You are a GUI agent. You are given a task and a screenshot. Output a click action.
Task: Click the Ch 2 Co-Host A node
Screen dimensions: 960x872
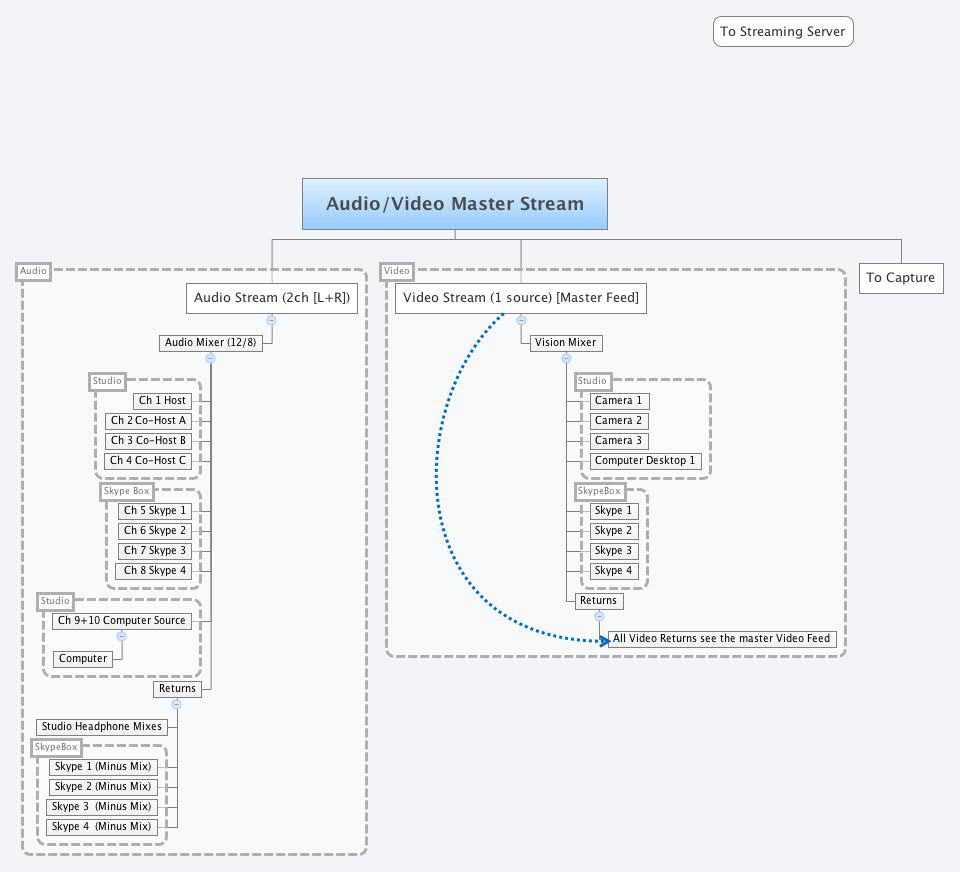coord(148,421)
